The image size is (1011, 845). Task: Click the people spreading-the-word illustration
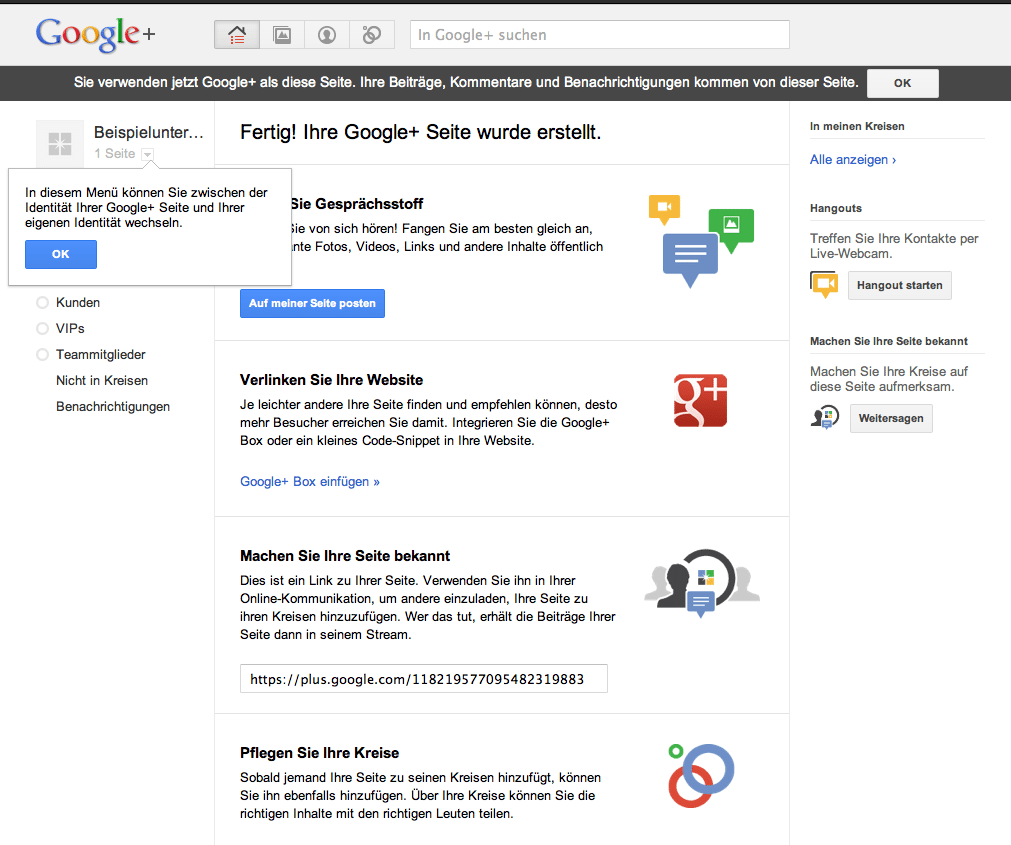(702, 583)
